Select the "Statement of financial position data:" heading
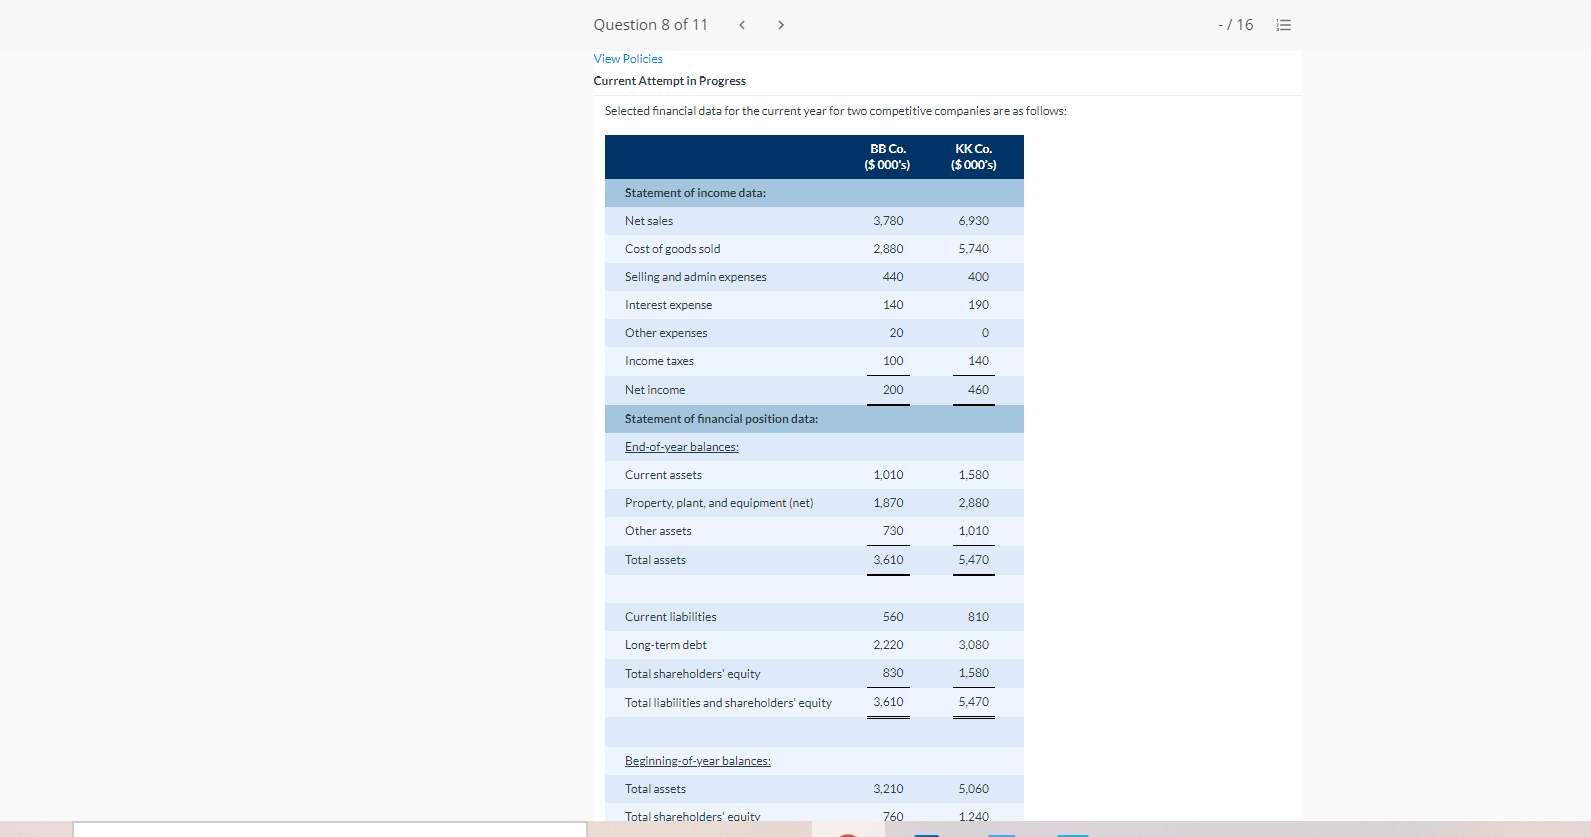The image size is (1591, 837). (x=722, y=419)
